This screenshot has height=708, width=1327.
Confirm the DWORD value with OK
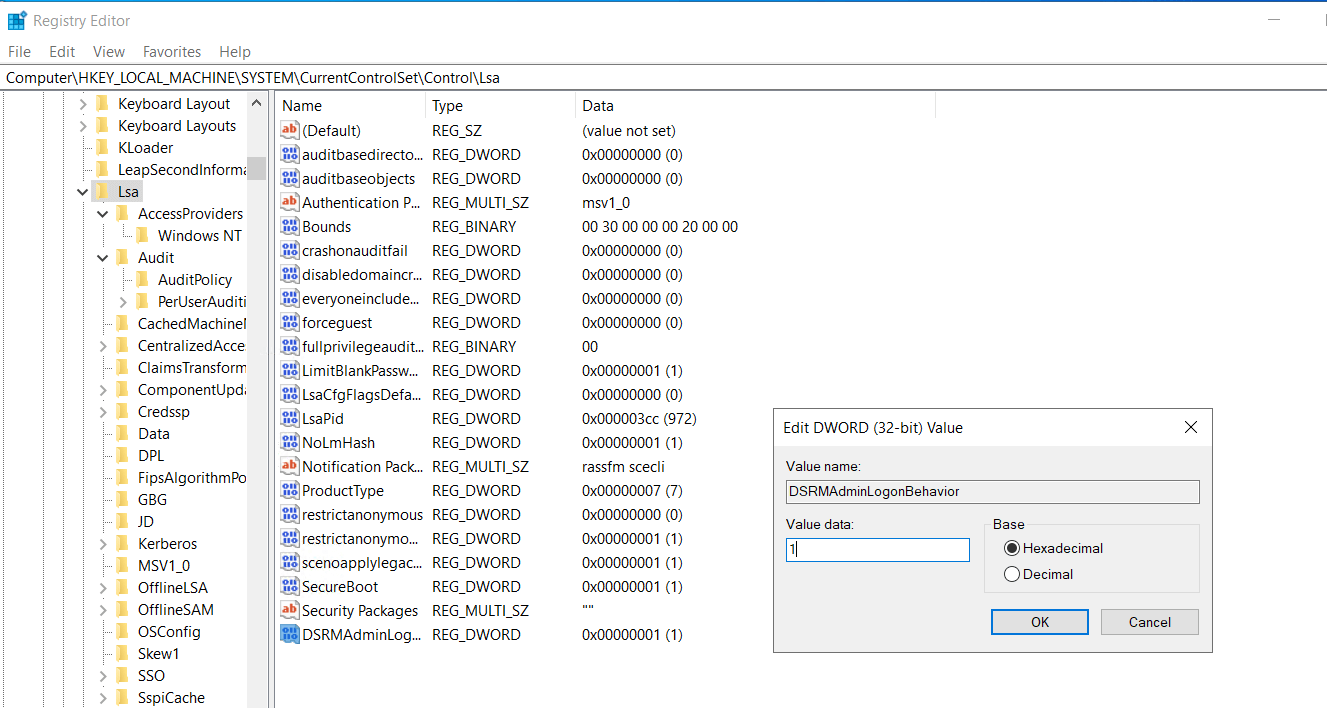click(x=1040, y=622)
